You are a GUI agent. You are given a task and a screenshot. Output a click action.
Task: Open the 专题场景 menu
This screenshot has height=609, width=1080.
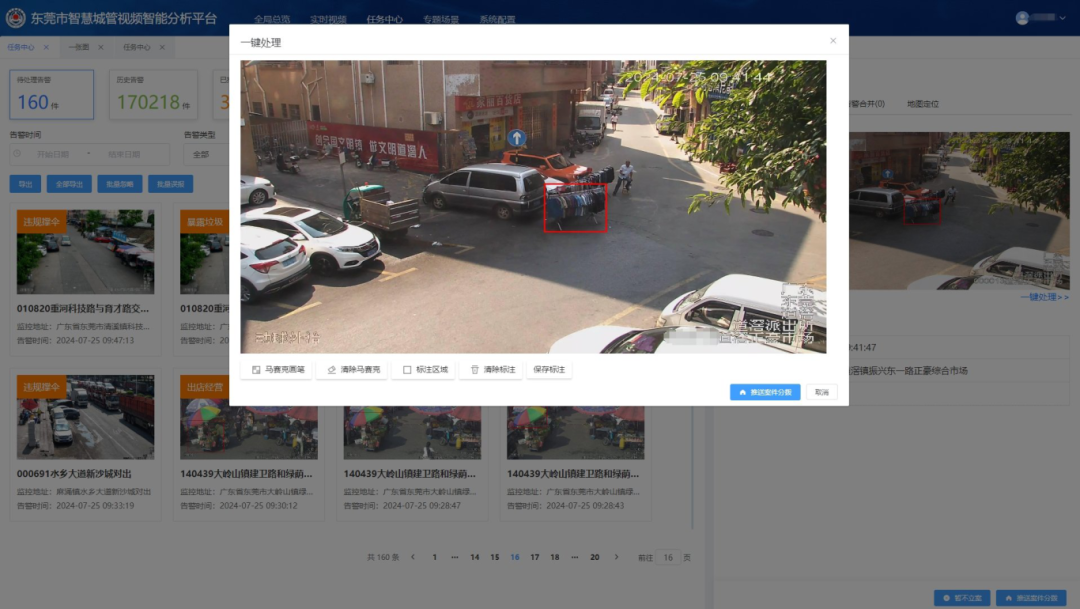(x=441, y=19)
